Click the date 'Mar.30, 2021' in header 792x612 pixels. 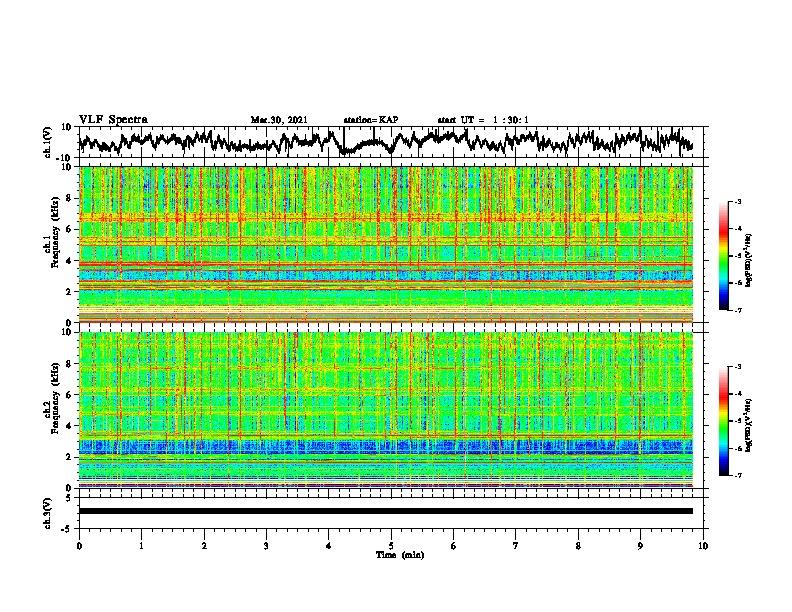click(279, 120)
